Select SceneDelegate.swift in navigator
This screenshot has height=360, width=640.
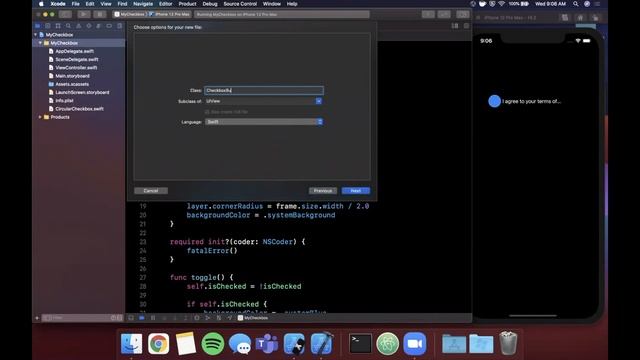77,60
